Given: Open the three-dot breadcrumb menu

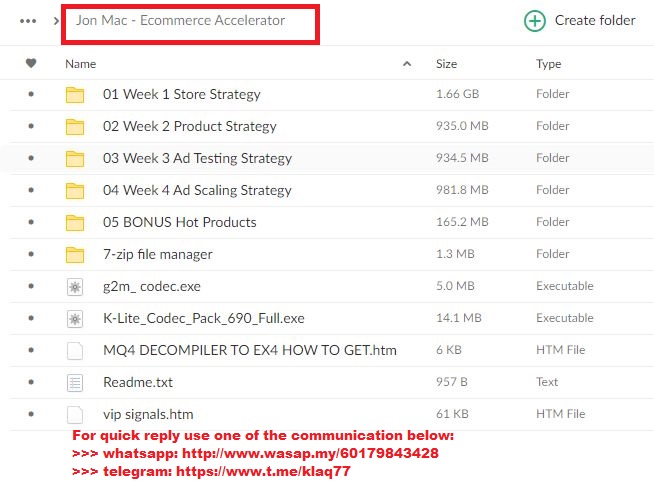Looking at the screenshot, I should tap(28, 21).
